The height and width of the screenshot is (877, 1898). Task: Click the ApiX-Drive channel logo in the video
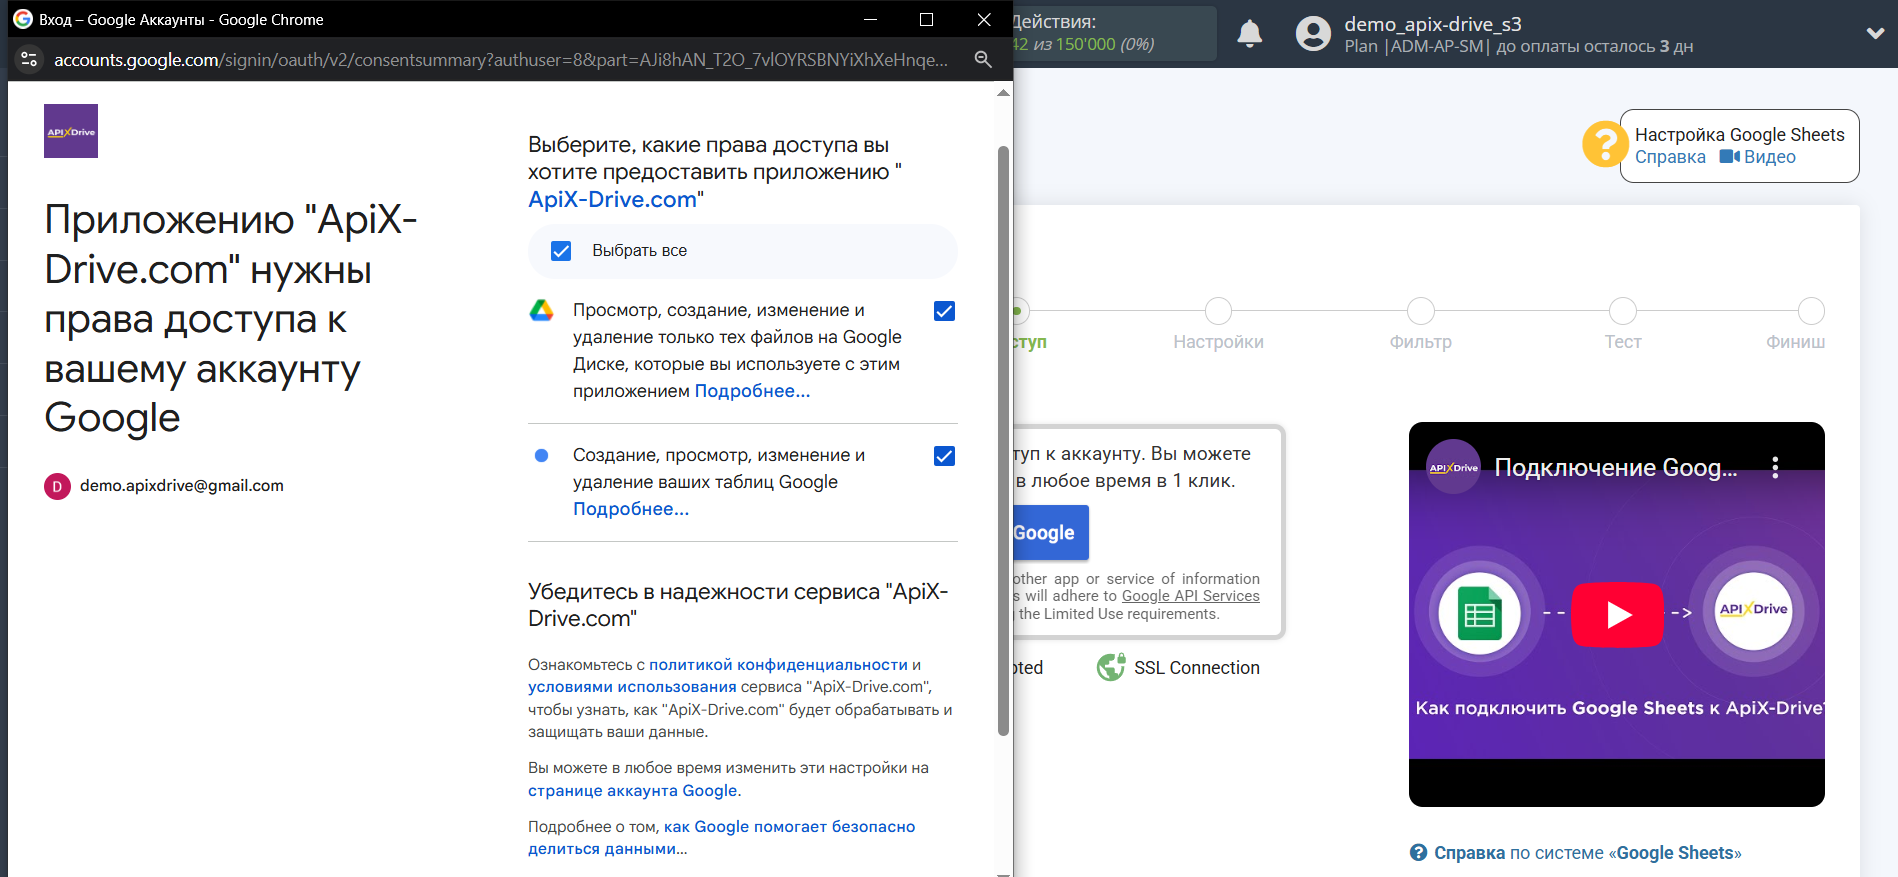[1453, 467]
